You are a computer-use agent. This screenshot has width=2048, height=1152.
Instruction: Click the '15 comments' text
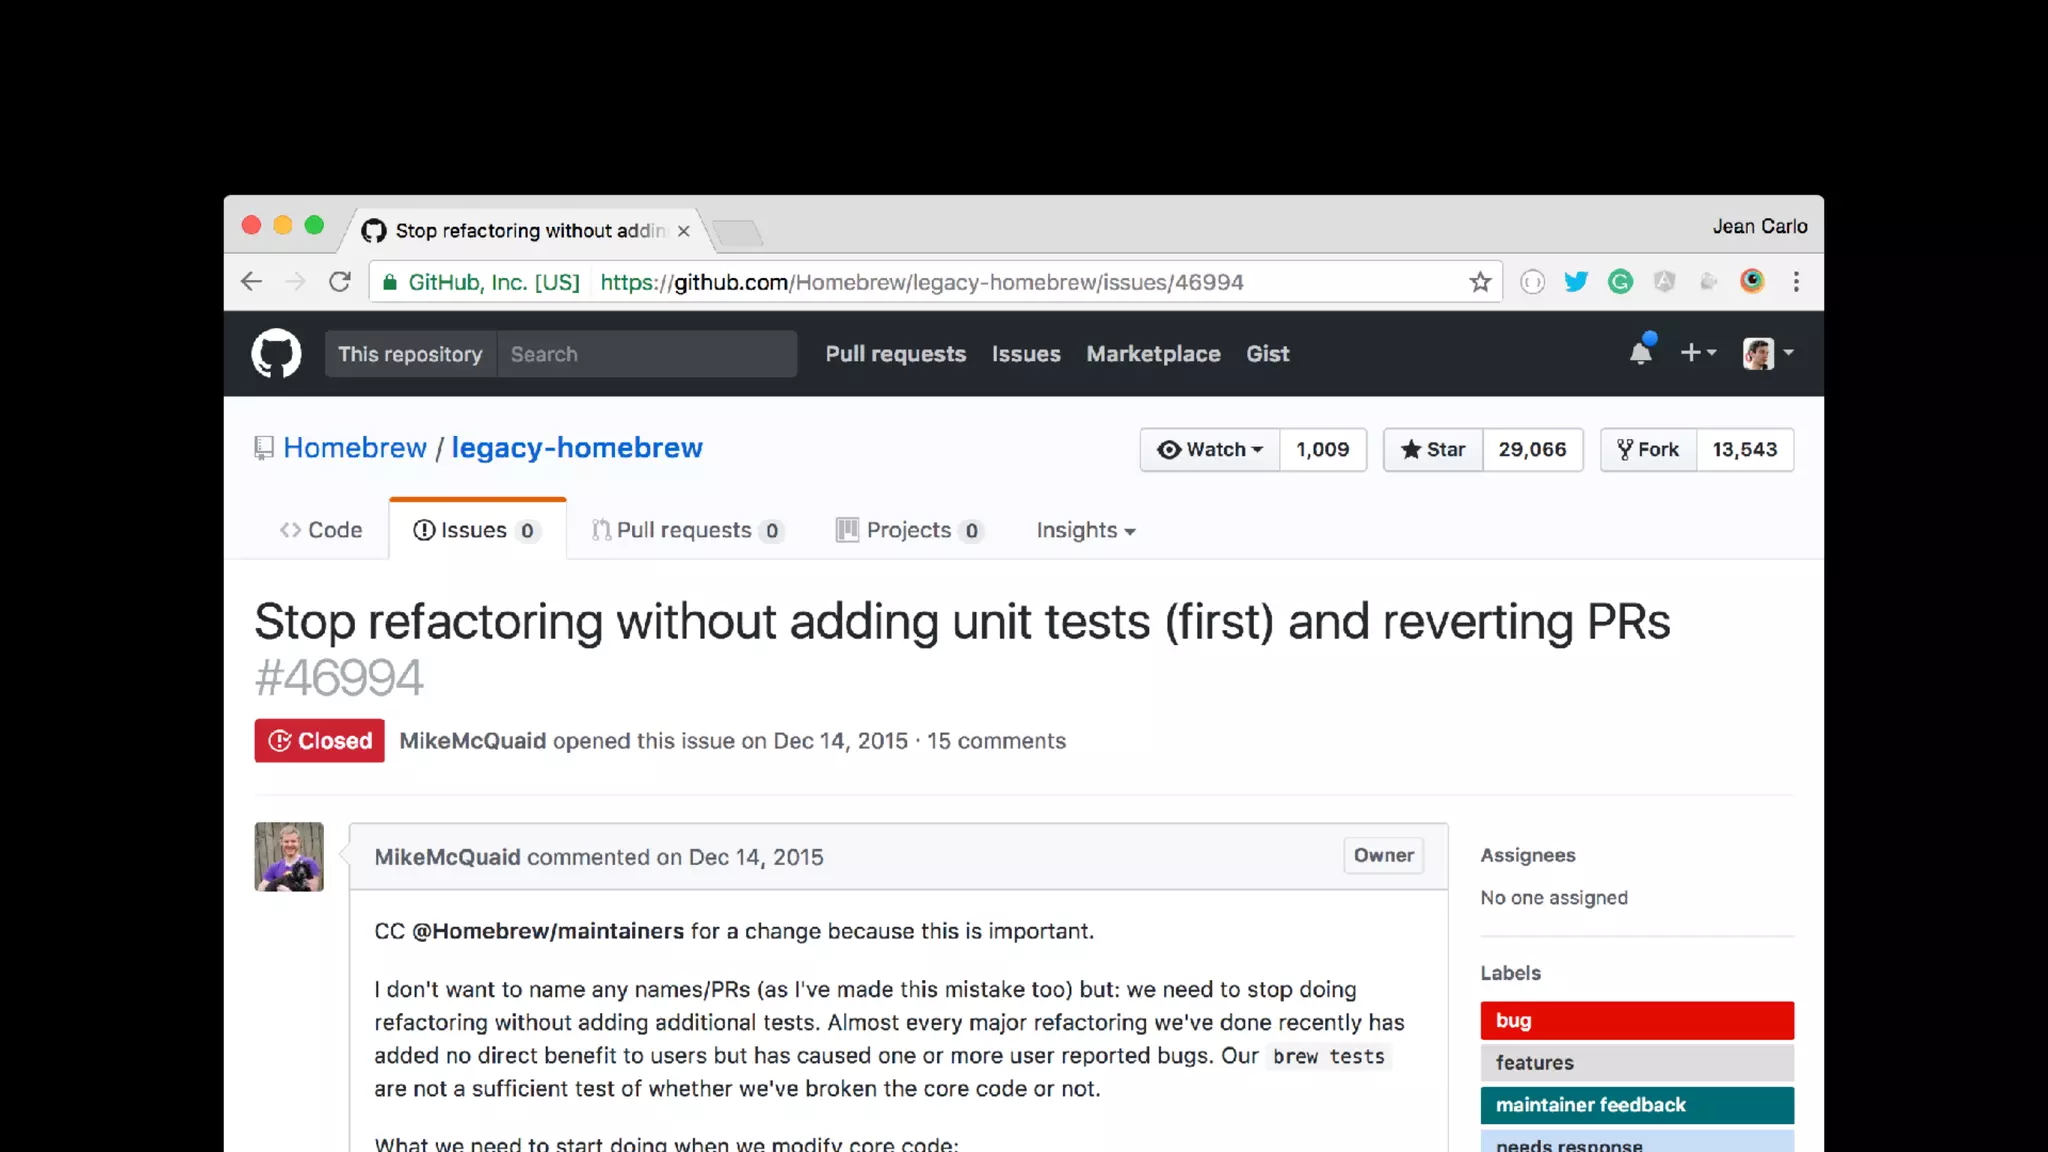tap(996, 741)
